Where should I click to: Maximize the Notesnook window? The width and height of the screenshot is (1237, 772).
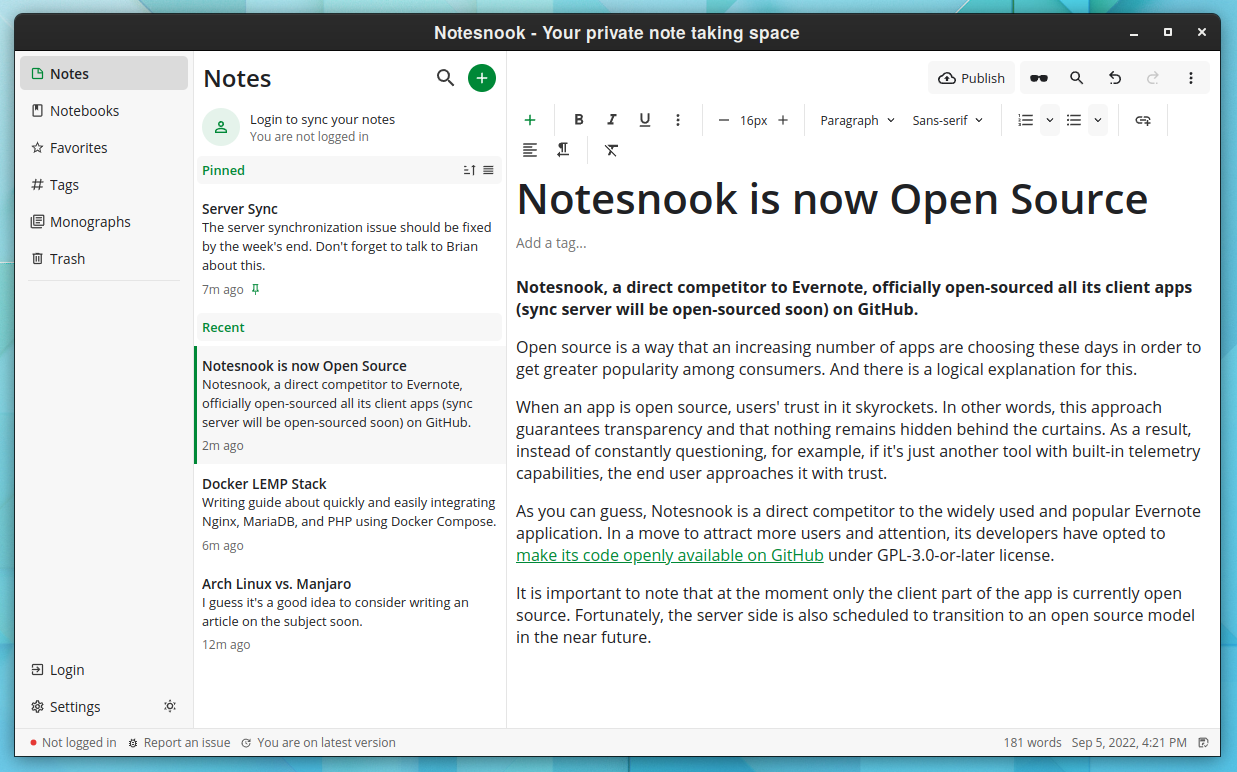pos(1167,33)
